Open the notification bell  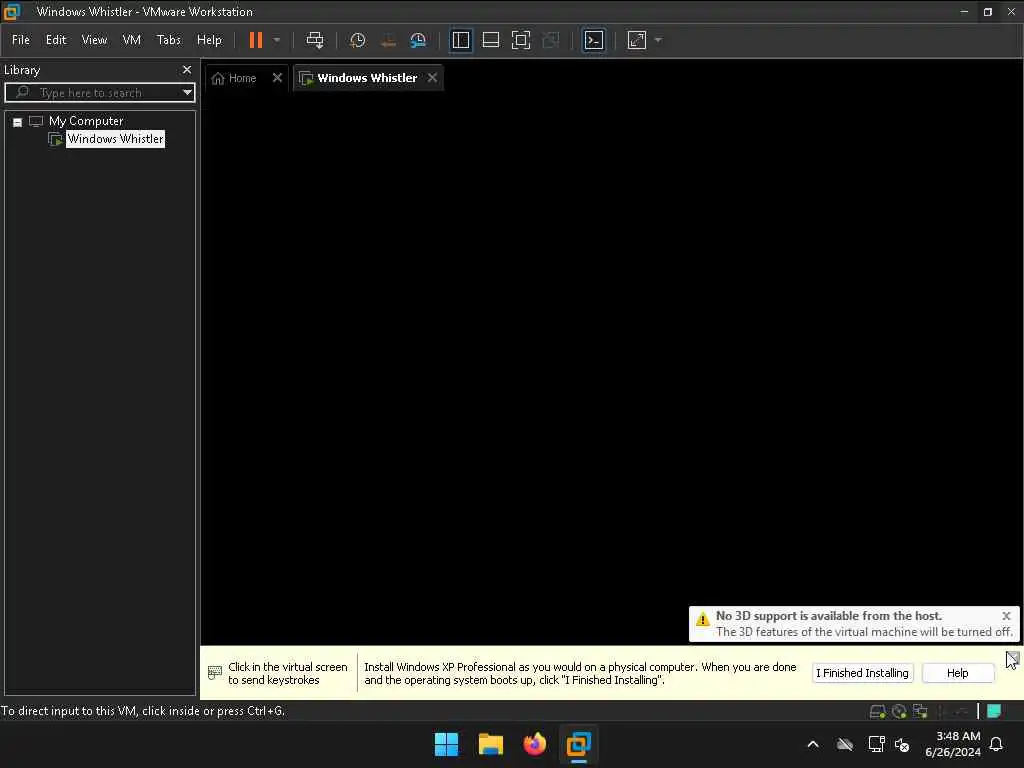click(997, 744)
